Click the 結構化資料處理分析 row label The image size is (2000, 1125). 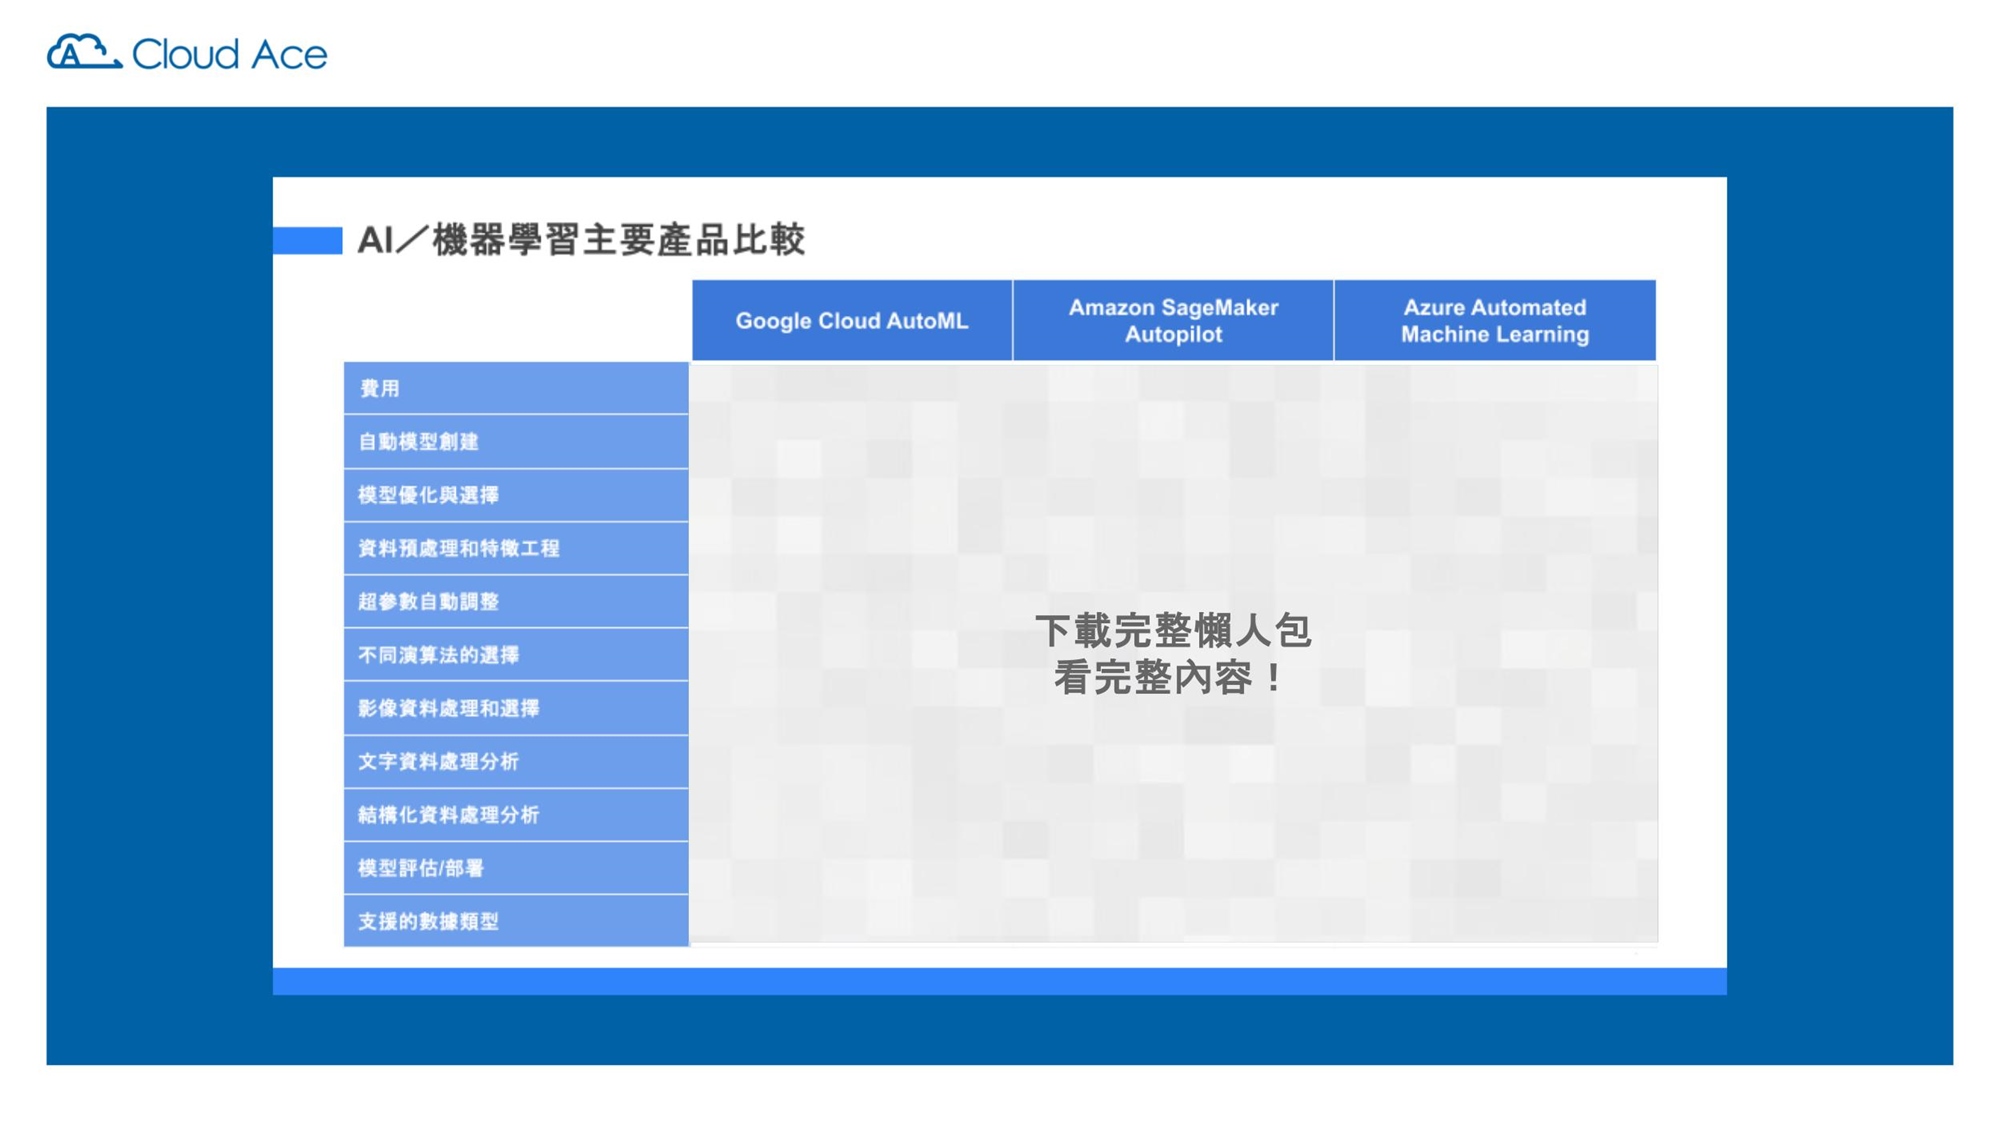point(448,815)
